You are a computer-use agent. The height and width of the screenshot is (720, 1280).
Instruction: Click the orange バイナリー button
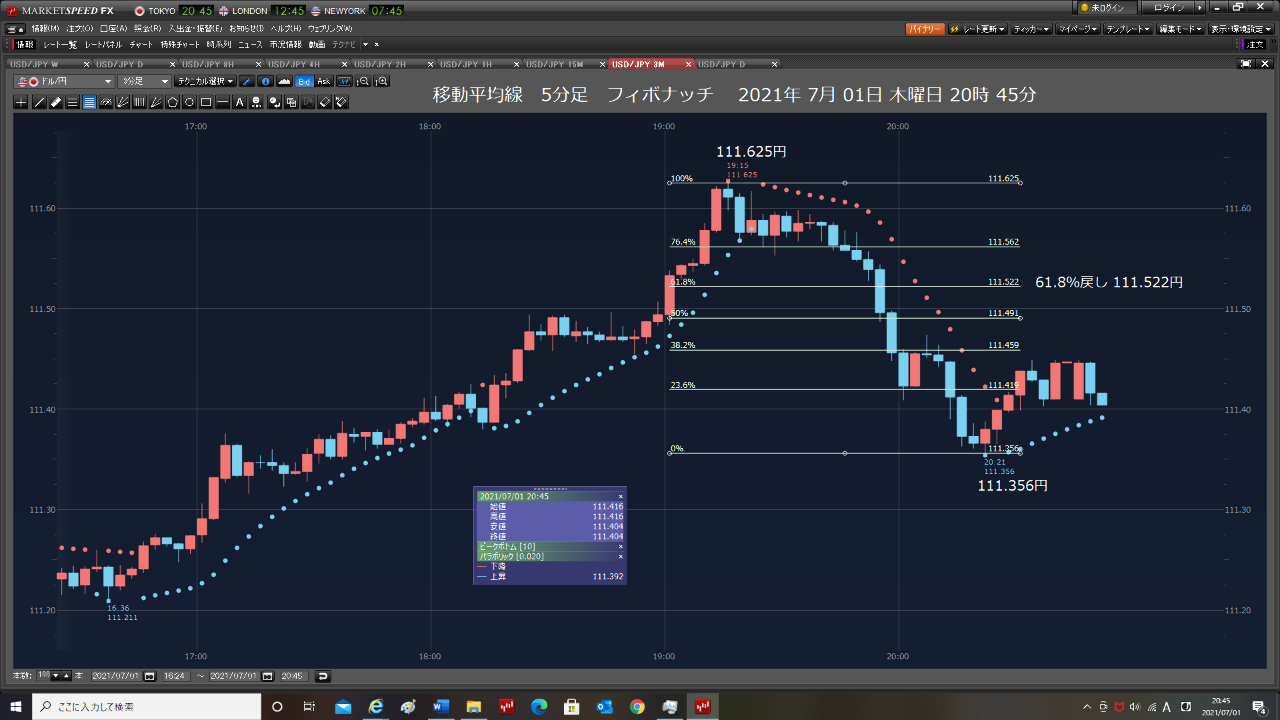coord(924,29)
